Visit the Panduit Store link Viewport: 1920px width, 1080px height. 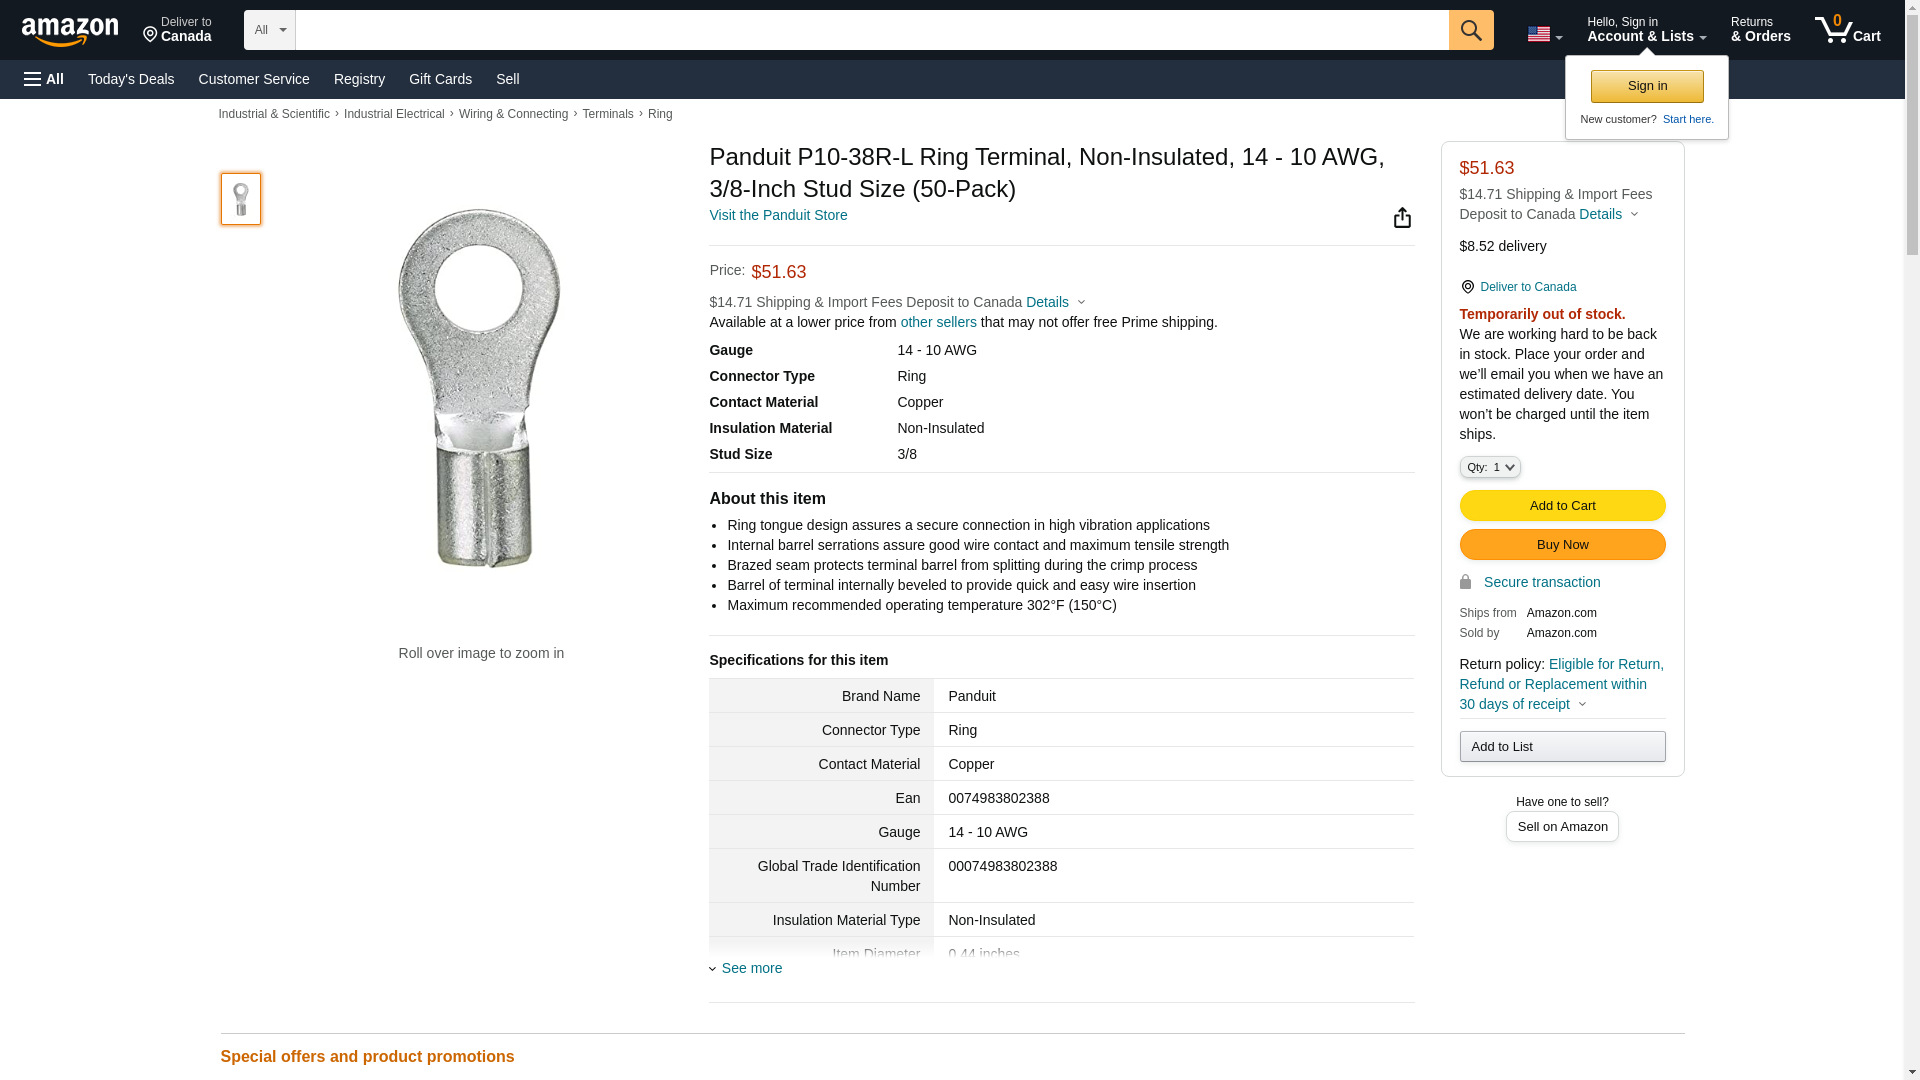[x=778, y=215]
